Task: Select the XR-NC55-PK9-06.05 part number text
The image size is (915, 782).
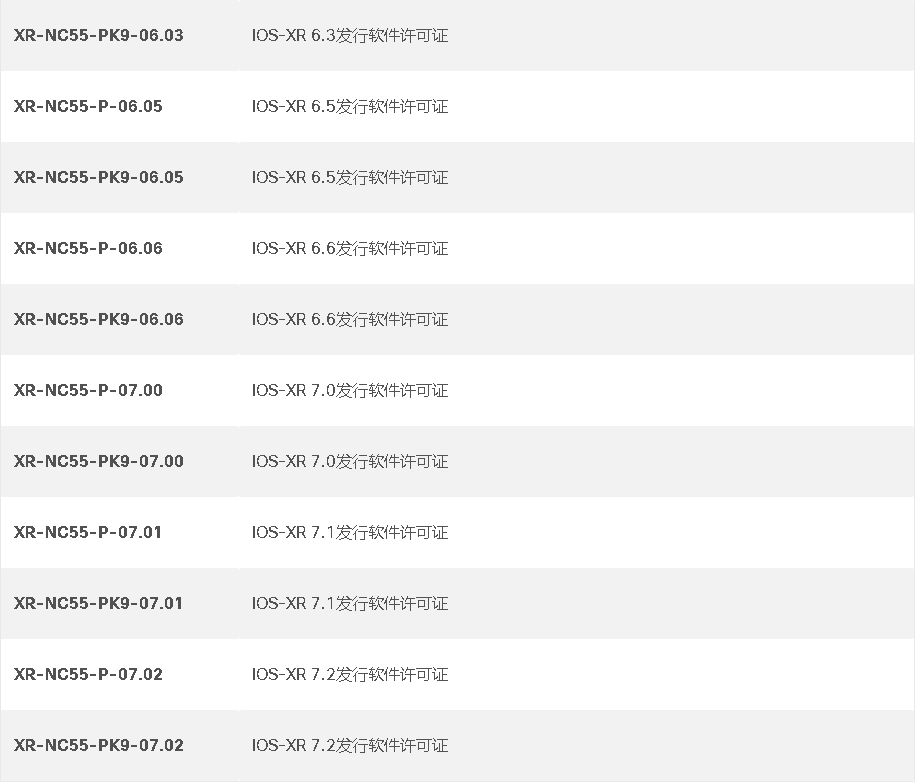Action: (99, 177)
